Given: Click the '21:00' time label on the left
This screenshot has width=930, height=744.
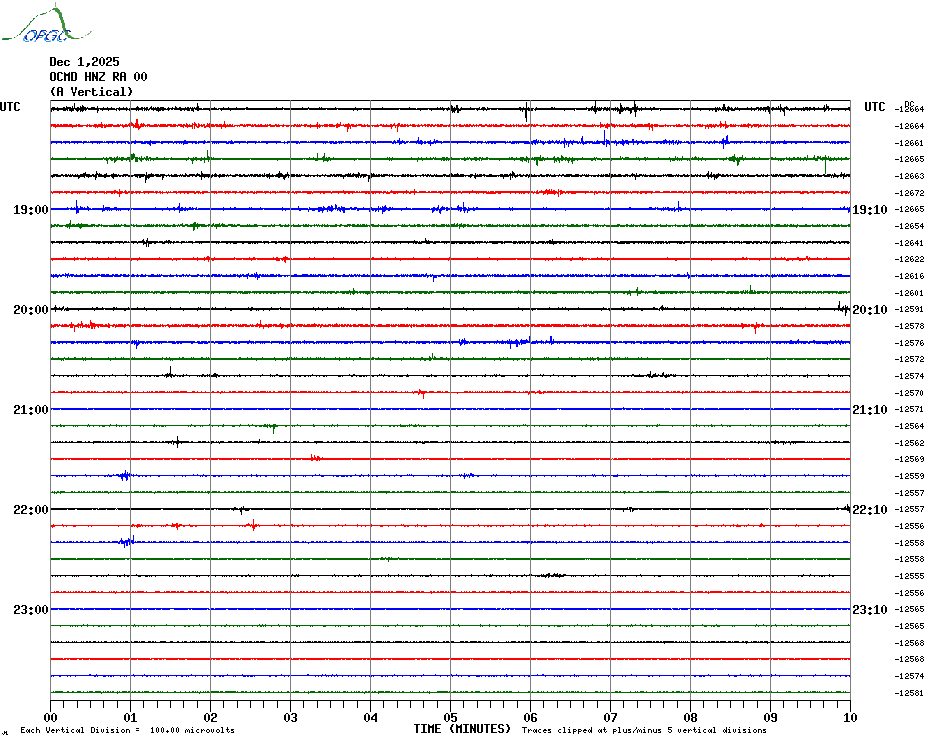Looking at the screenshot, I should click(x=31, y=409).
